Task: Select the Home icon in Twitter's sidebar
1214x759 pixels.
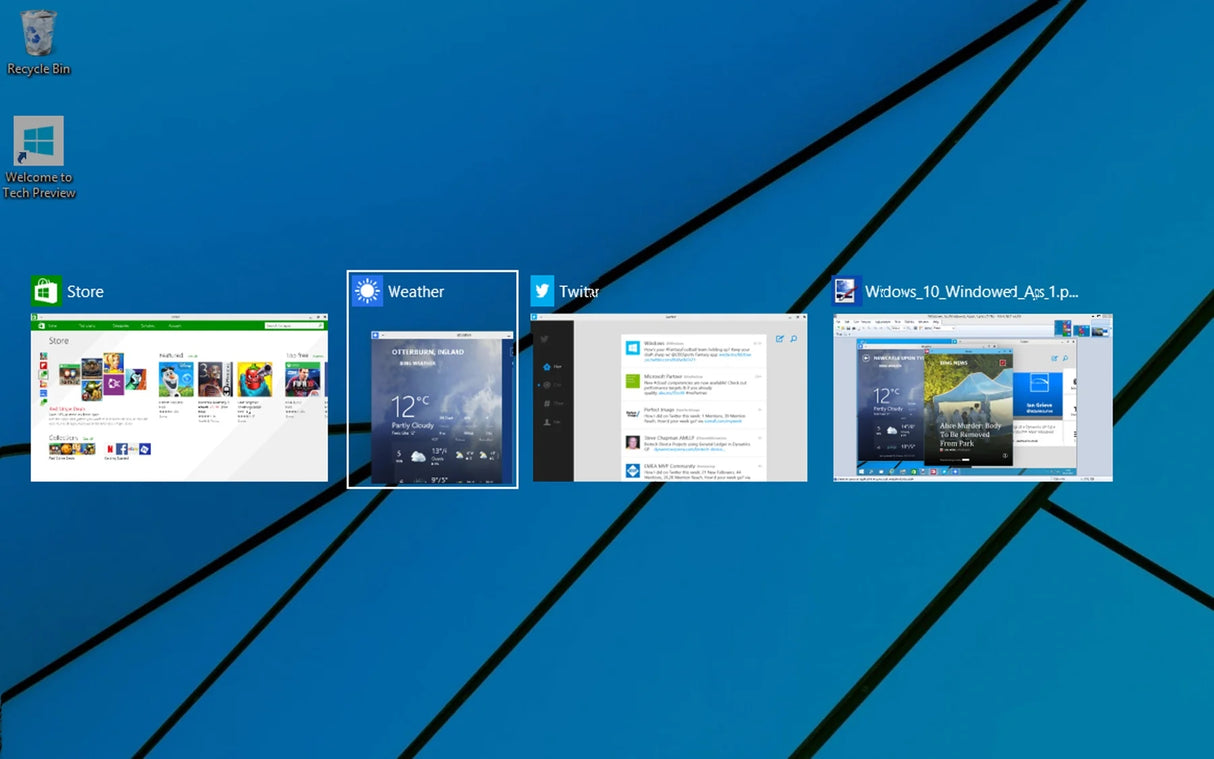Action: coord(546,367)
